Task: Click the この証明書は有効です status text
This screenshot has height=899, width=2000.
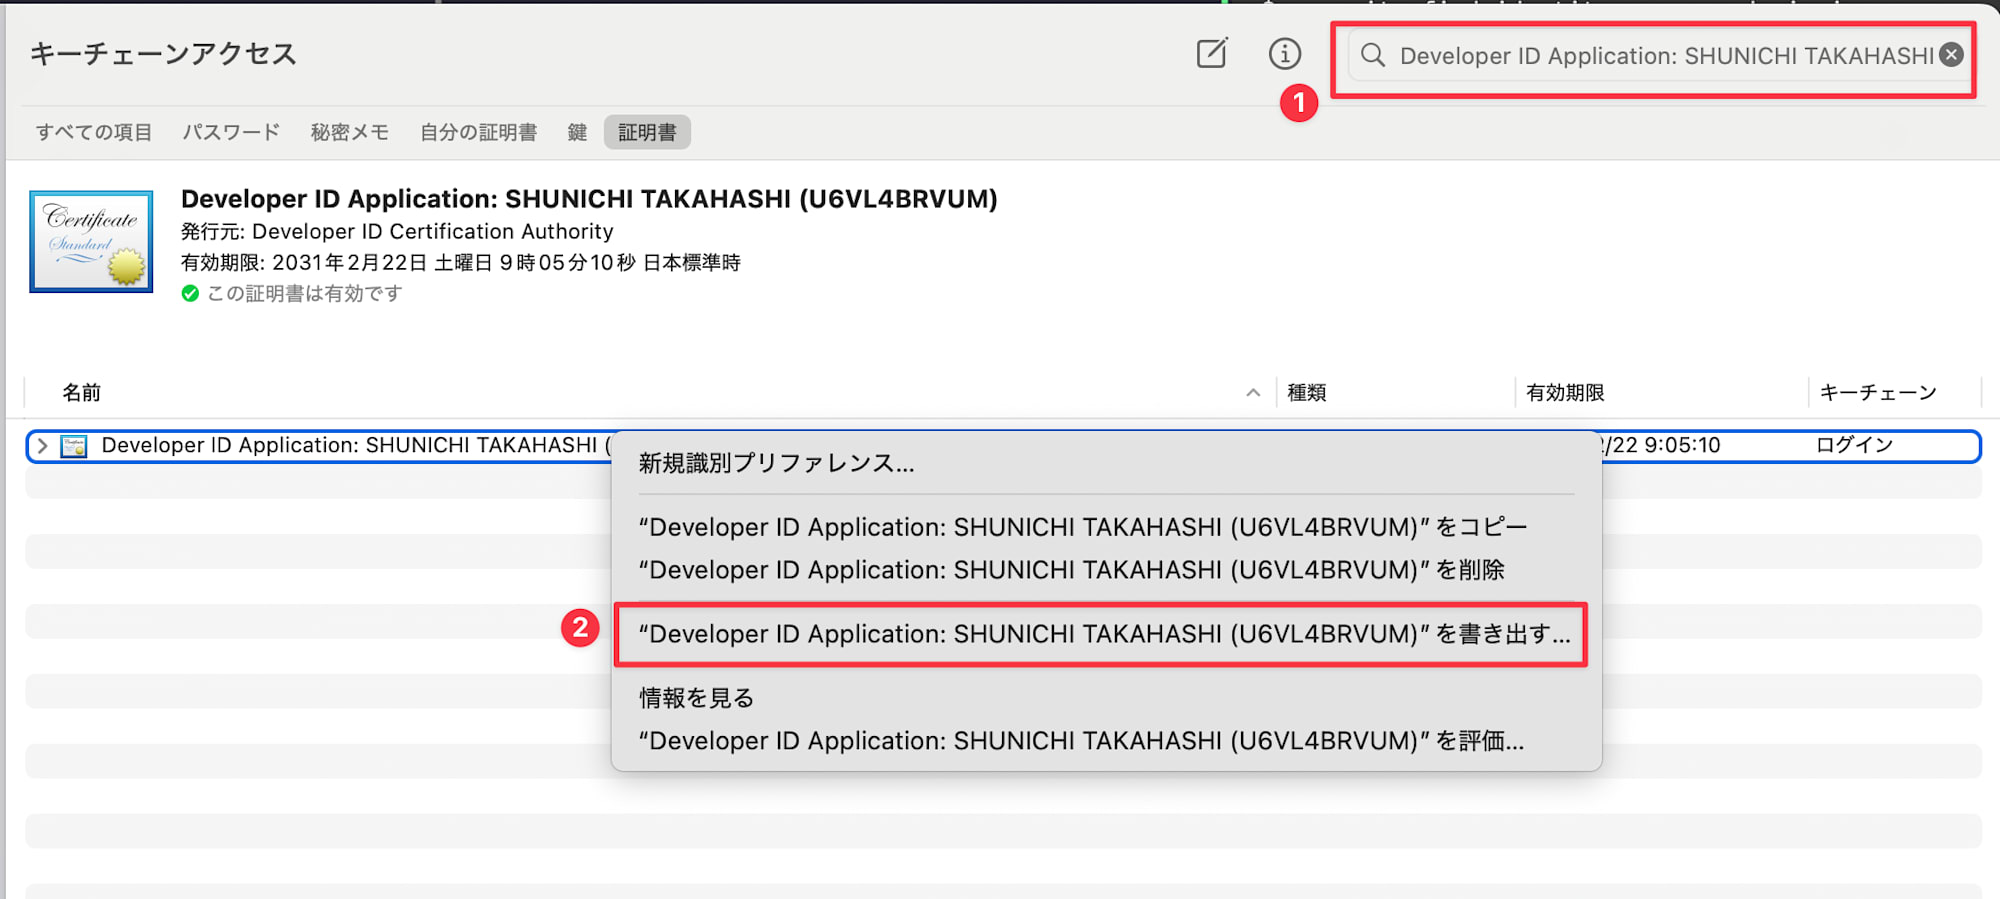Action: [304, 294]
